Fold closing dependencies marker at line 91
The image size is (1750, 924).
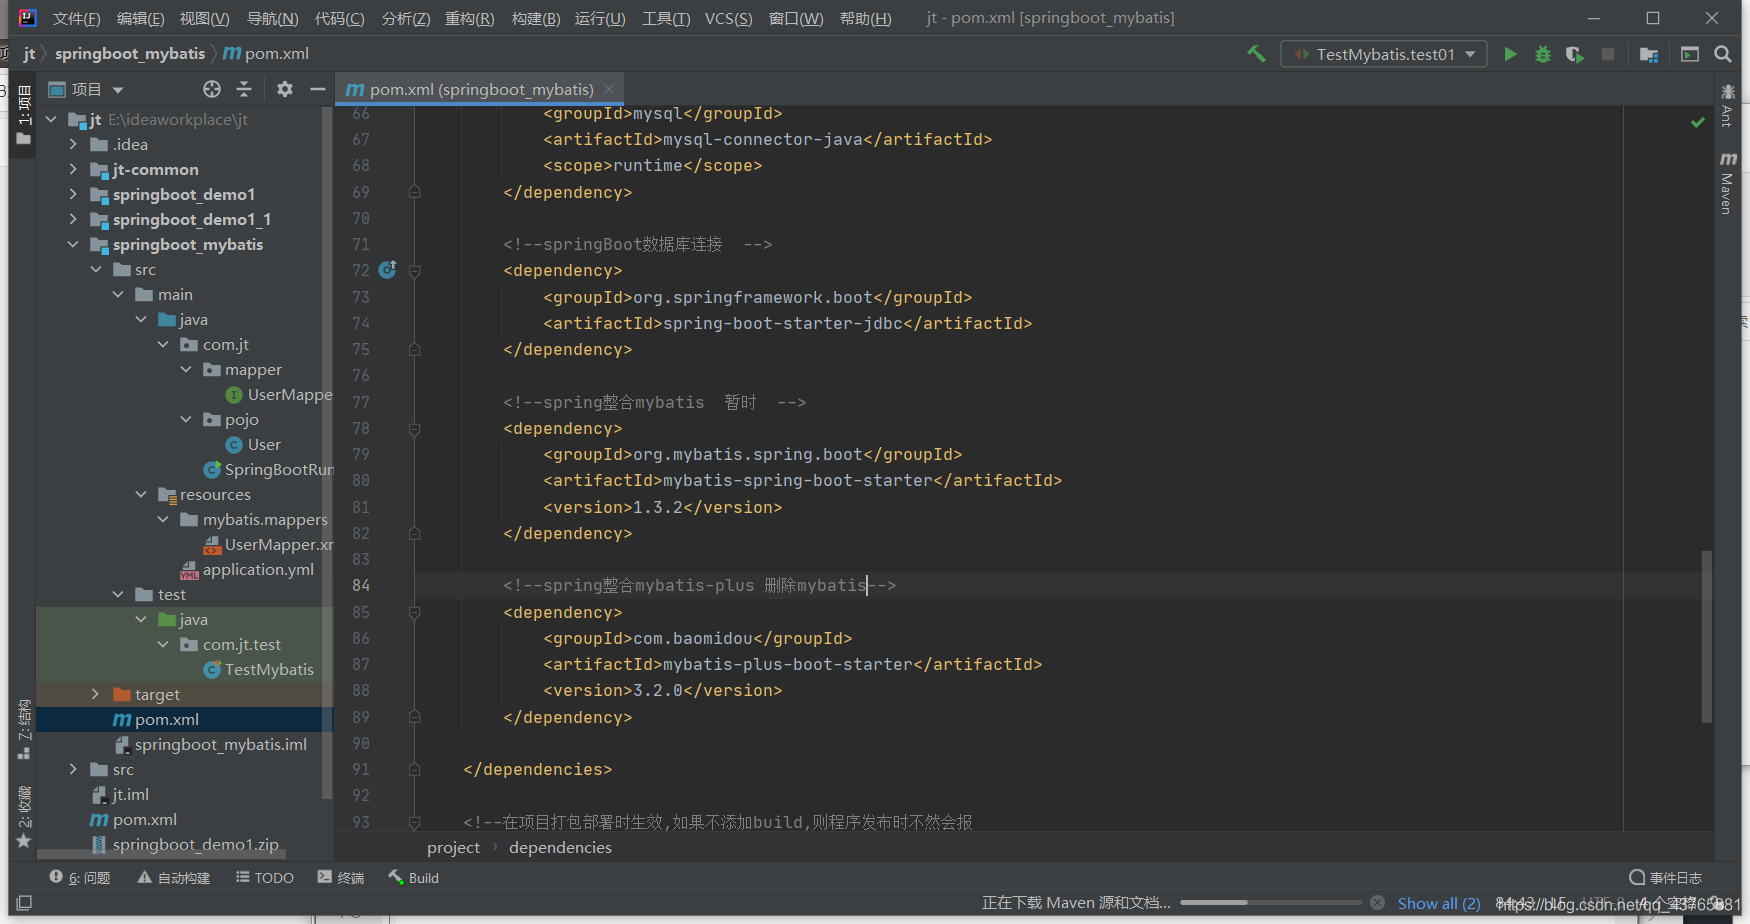414,769
